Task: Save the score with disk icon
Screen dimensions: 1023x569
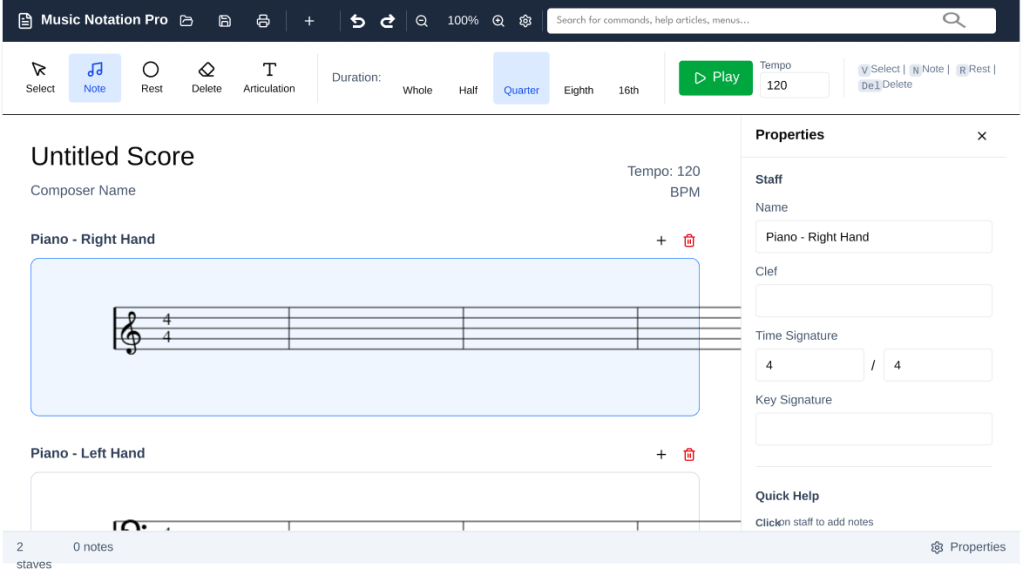Action: 225,21
